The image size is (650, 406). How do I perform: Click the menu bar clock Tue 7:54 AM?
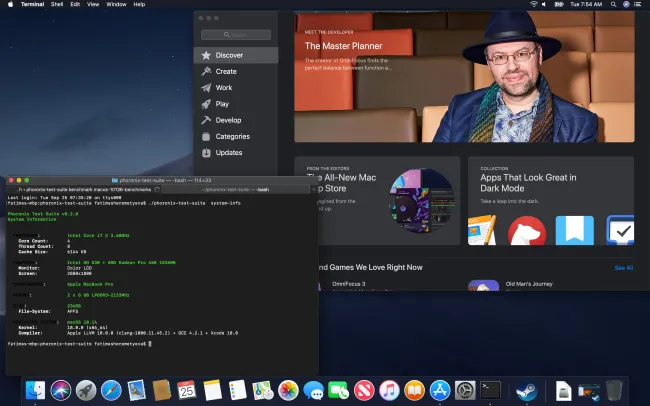[x=586, y=4]
